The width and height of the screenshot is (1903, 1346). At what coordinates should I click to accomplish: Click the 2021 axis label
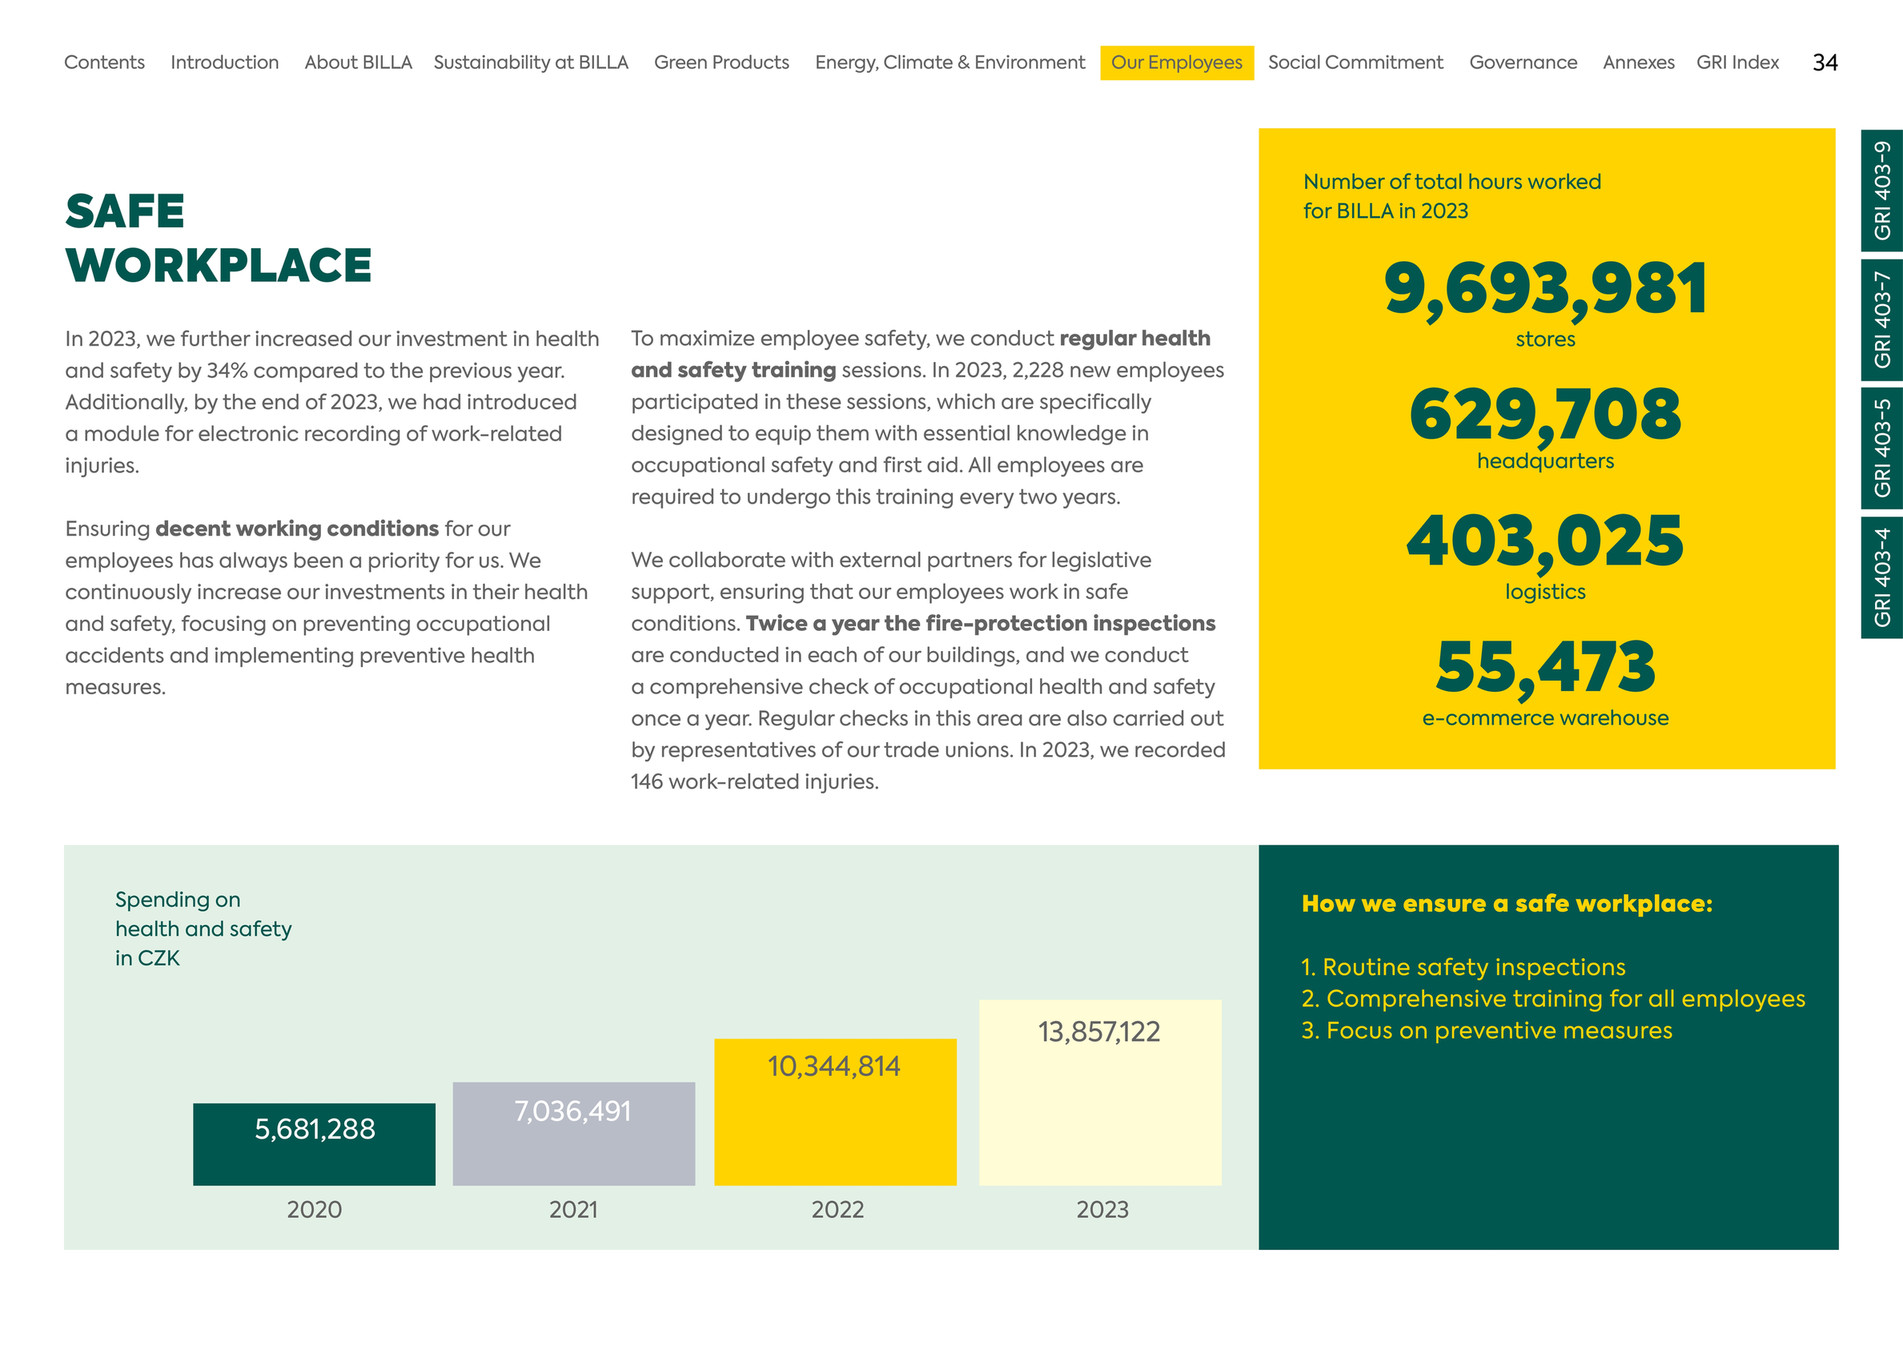tap(573, 1210)
